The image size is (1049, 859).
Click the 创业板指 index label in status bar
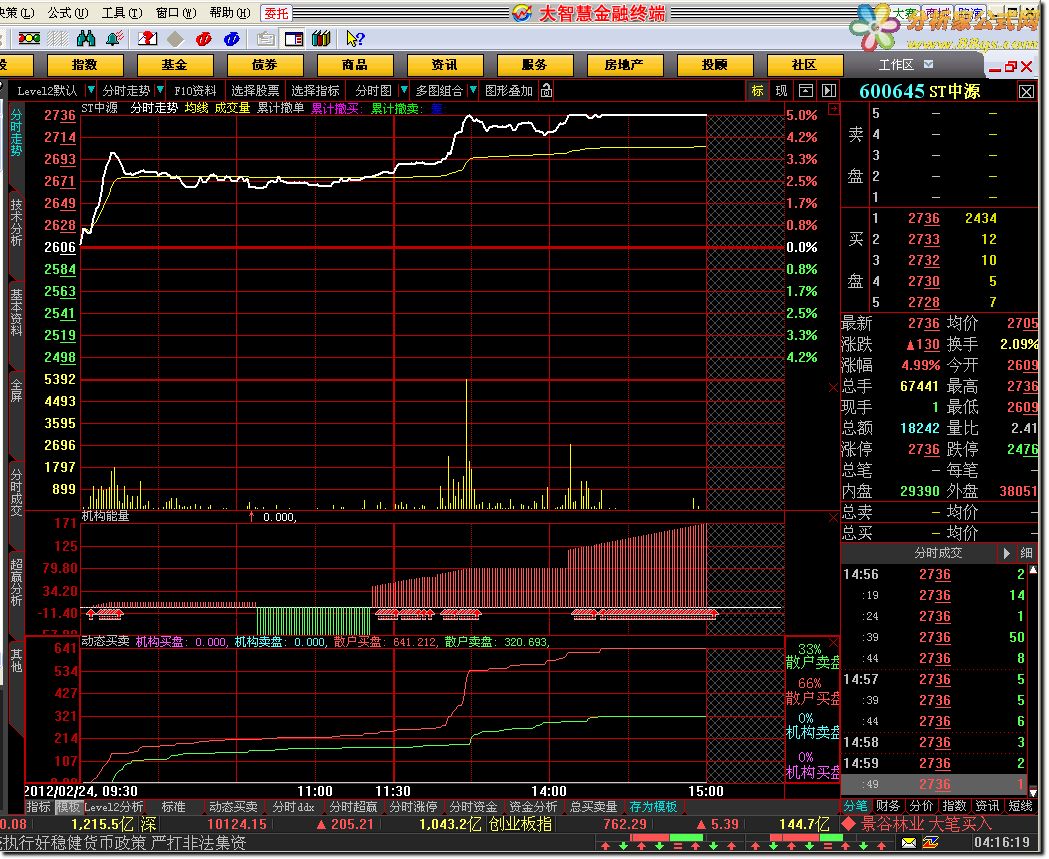(x=520, y=824)
